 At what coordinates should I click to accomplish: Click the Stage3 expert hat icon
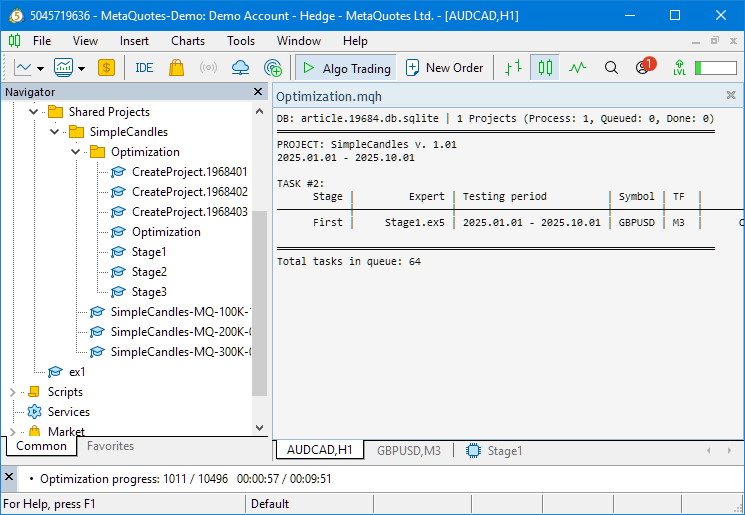118,291
